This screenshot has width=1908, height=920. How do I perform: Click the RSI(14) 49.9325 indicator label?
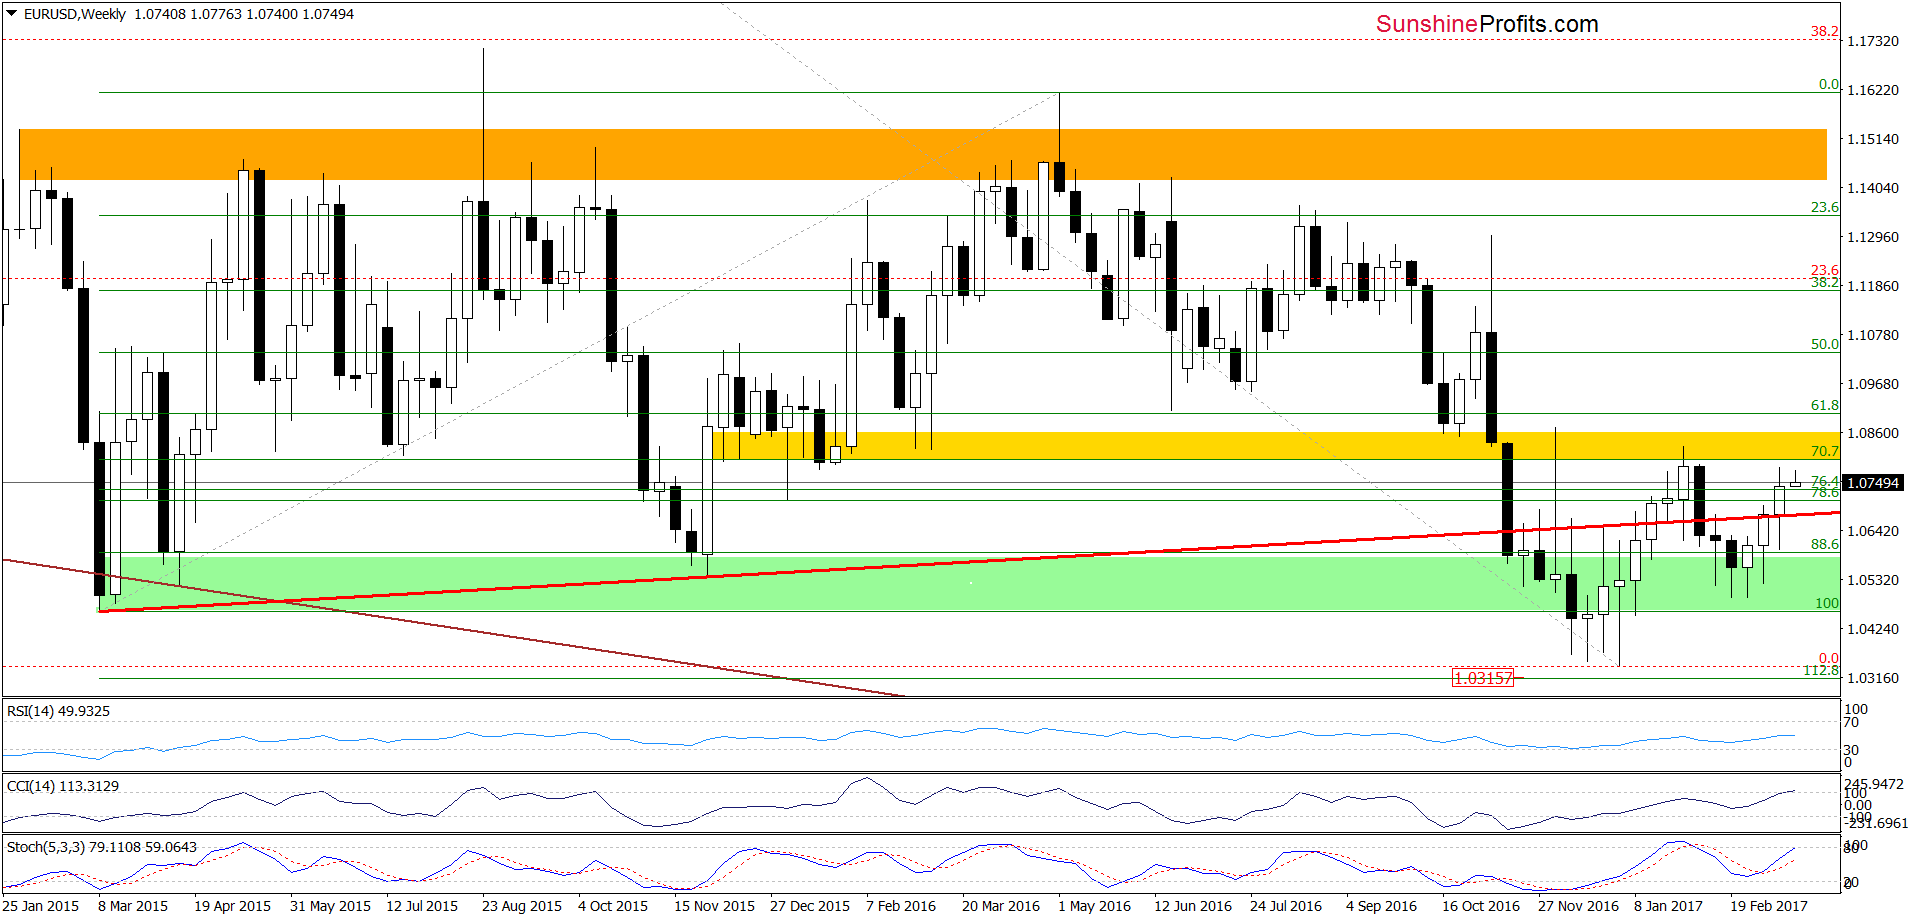point(58,711)
